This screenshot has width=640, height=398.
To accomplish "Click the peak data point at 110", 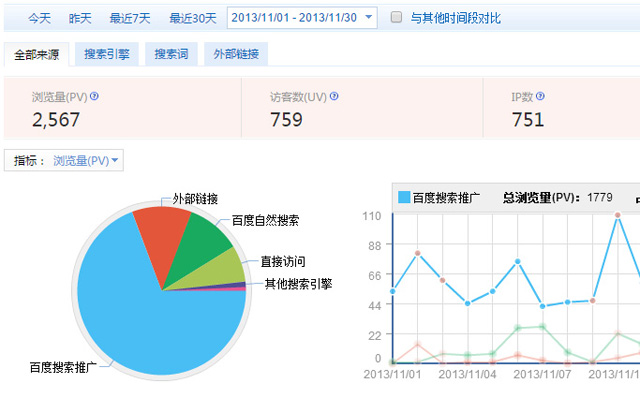I will [618, 215].
